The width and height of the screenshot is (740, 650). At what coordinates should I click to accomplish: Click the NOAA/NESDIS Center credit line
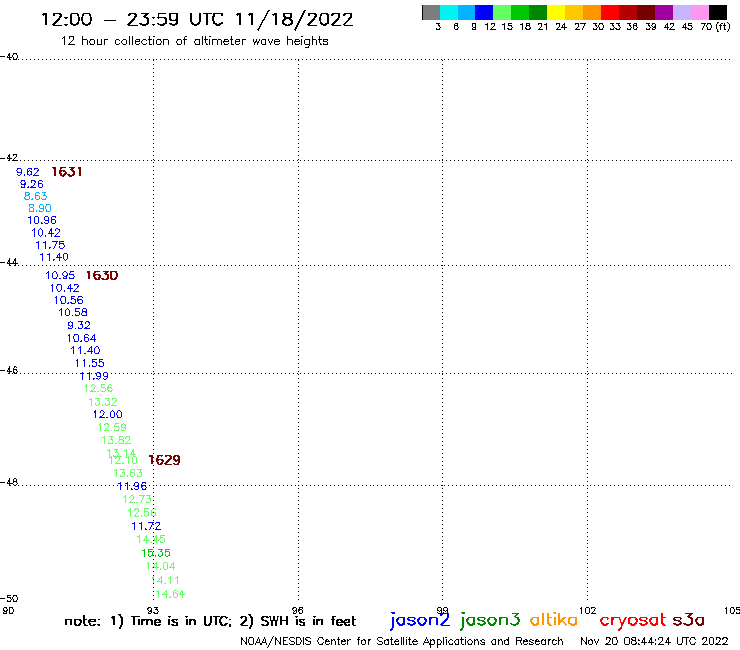tap(402, 641)
